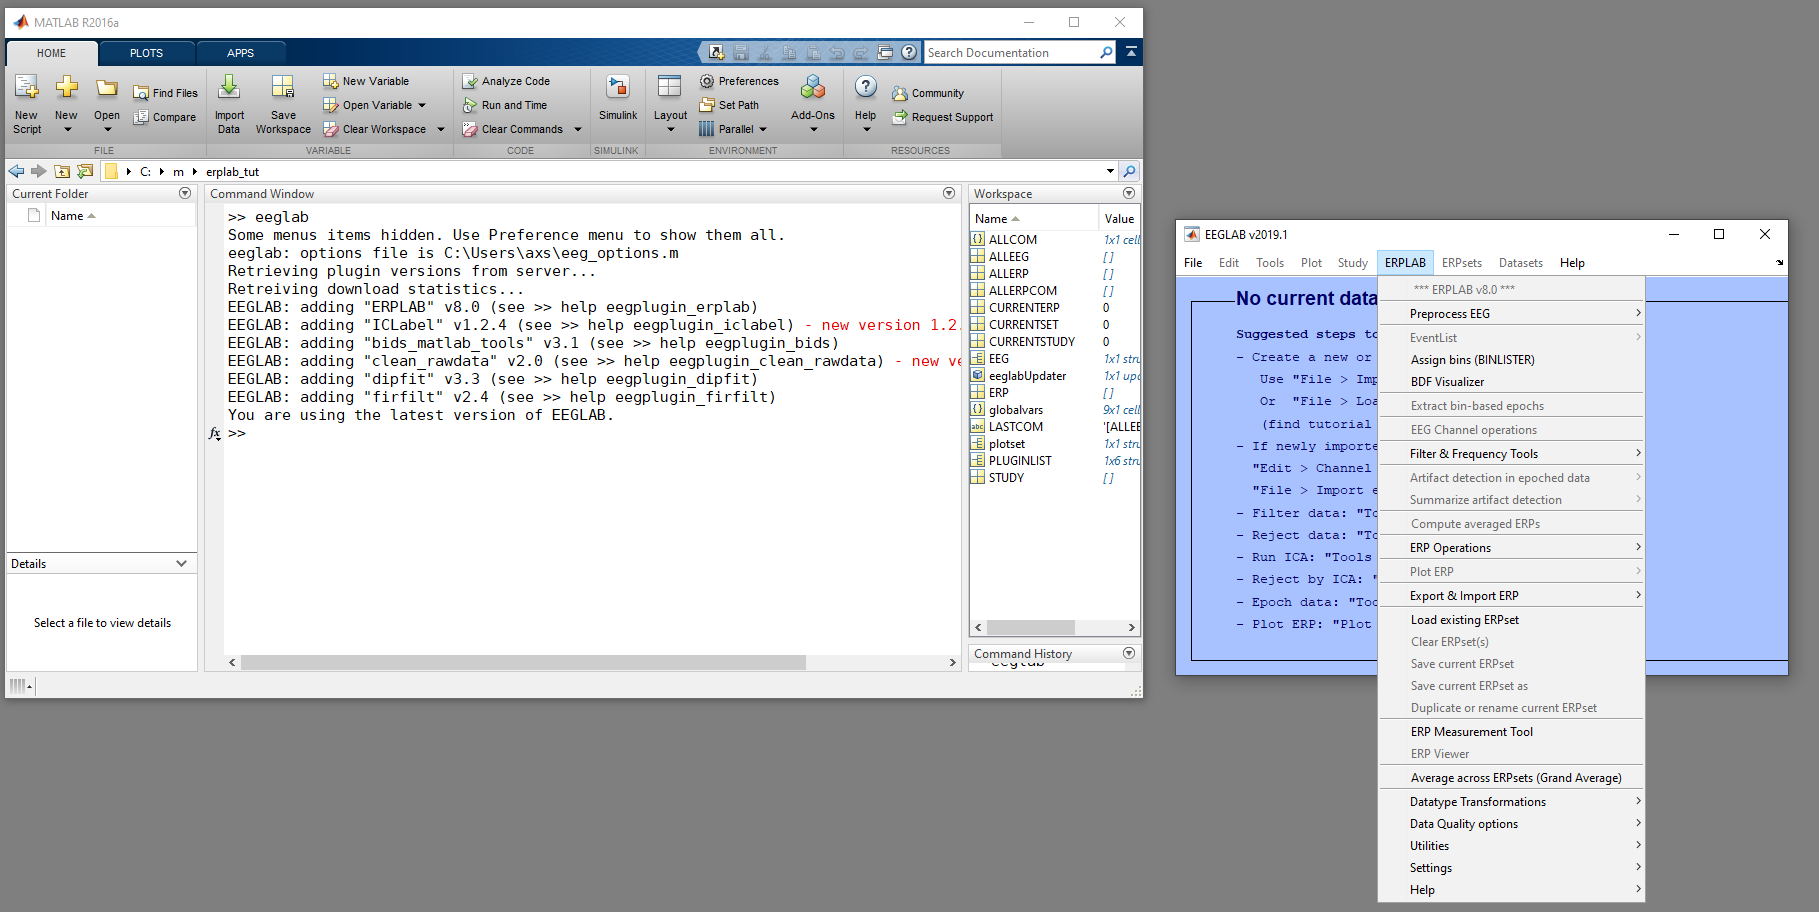1819x912 pixels.
Task: Open Settings submenu in ERPLAB menu
Action: pos(1512,868)
